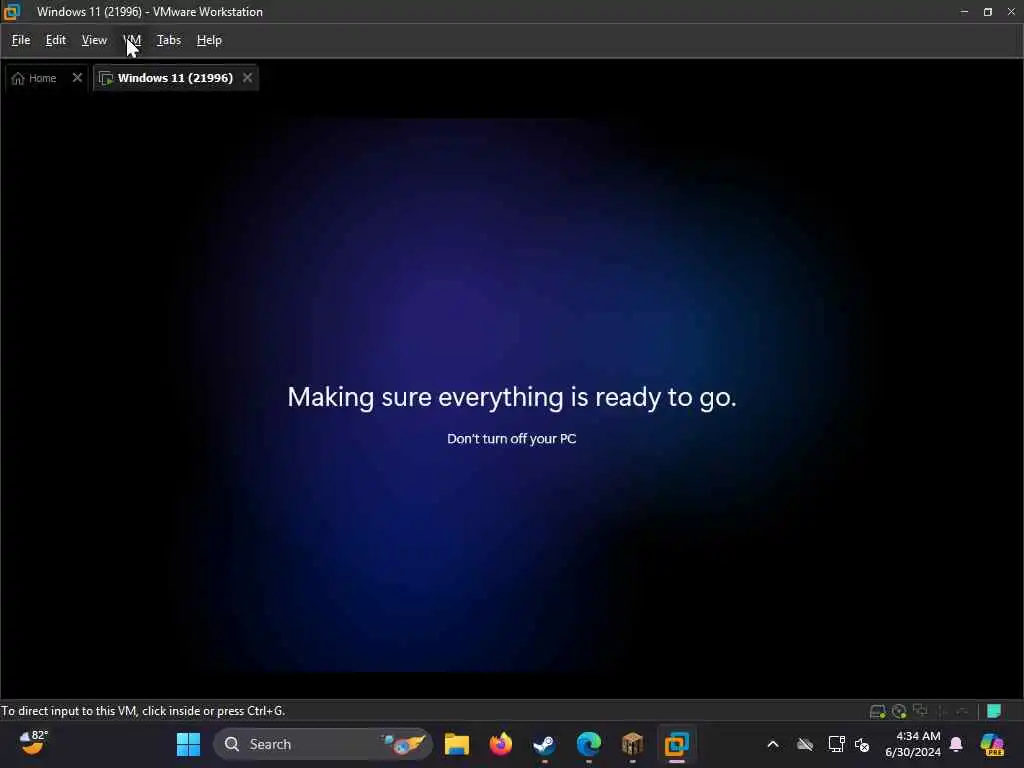
Task: Close the VMware Workstation window
Action: point(1011,12)
